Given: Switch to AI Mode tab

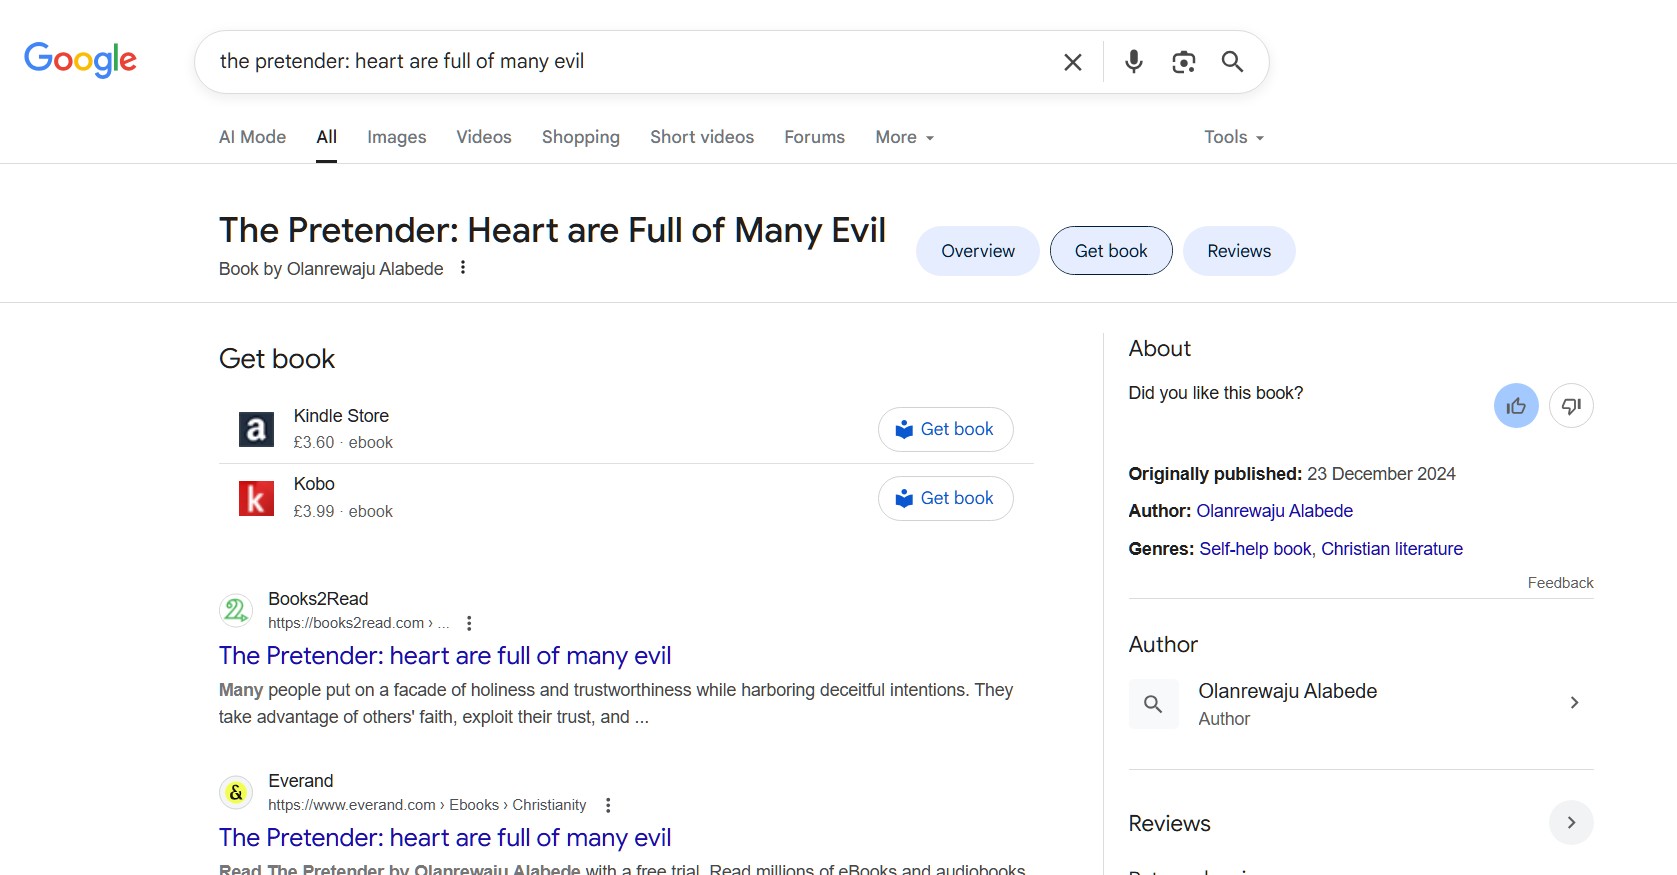Looking at the screenshot, I should [252, 137].
